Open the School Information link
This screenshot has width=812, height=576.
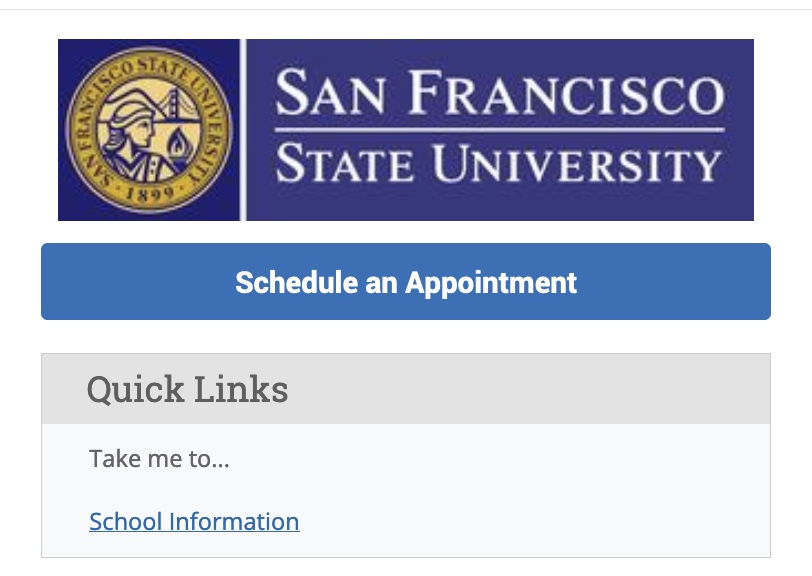coord(194,521)
